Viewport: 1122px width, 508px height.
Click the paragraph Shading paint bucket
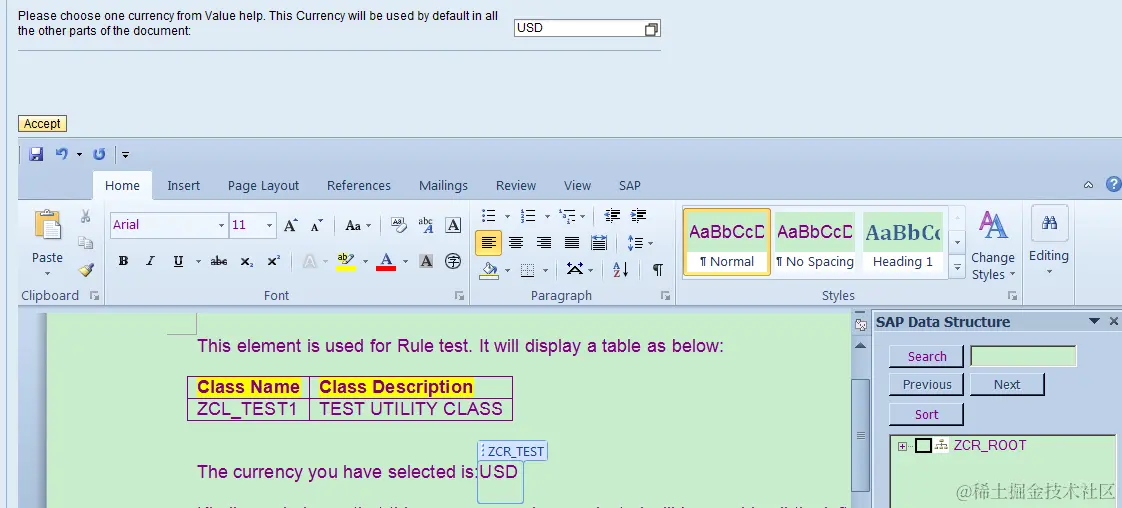point(489,270)
